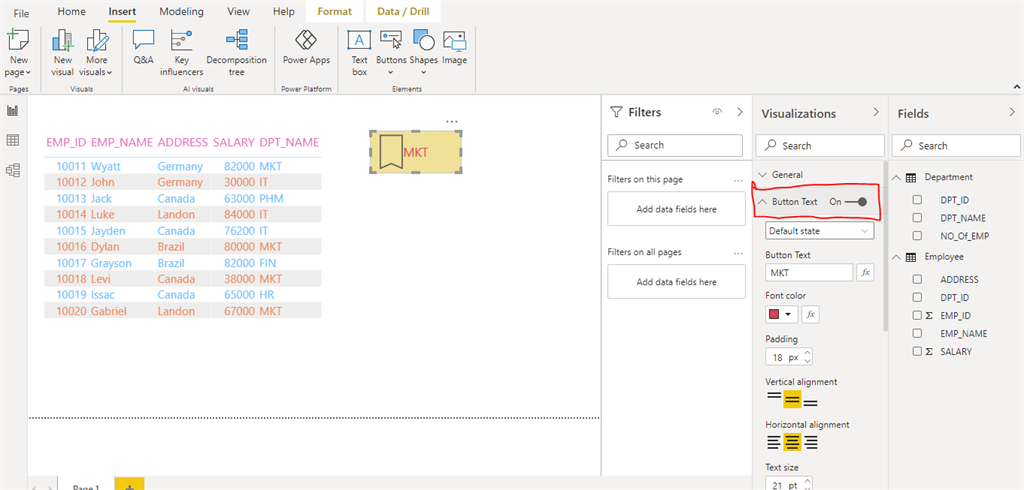The height and width of the screenshot is (490, 1024).
Task: Collapse the Button Text section chevron
Action: [x=763, y=202]
